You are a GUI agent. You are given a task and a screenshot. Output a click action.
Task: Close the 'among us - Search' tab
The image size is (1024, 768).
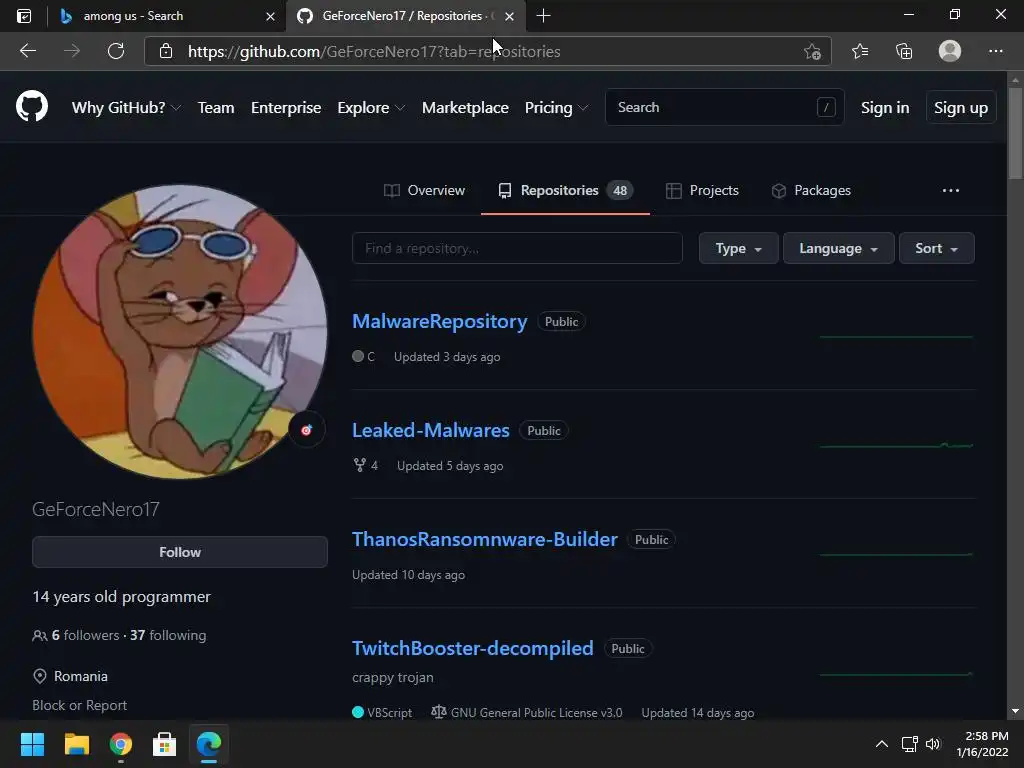click(270, 16)
